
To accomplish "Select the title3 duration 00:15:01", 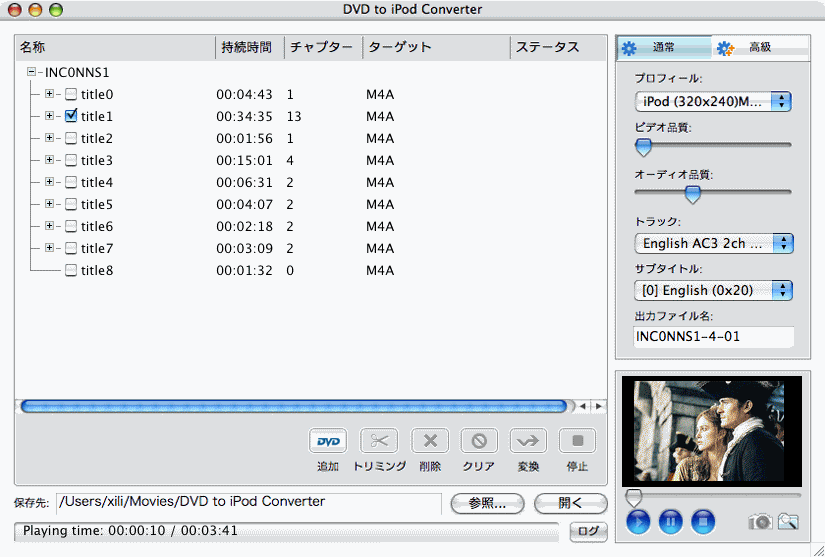I will tap(245, 160).
